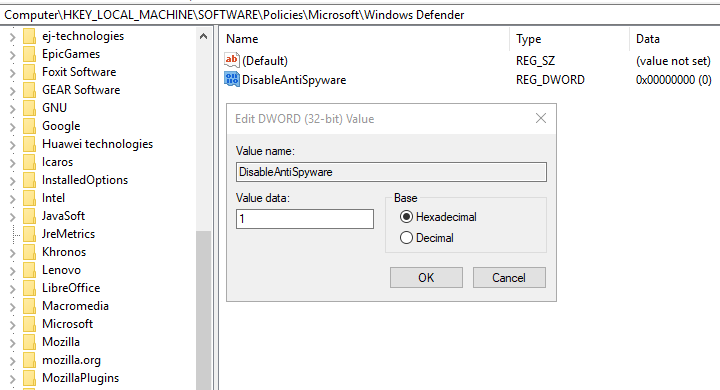Click the Microsoft folder icon
Image resolution: width=720 pixels, height=390 pixels.
tap(29, 324)
